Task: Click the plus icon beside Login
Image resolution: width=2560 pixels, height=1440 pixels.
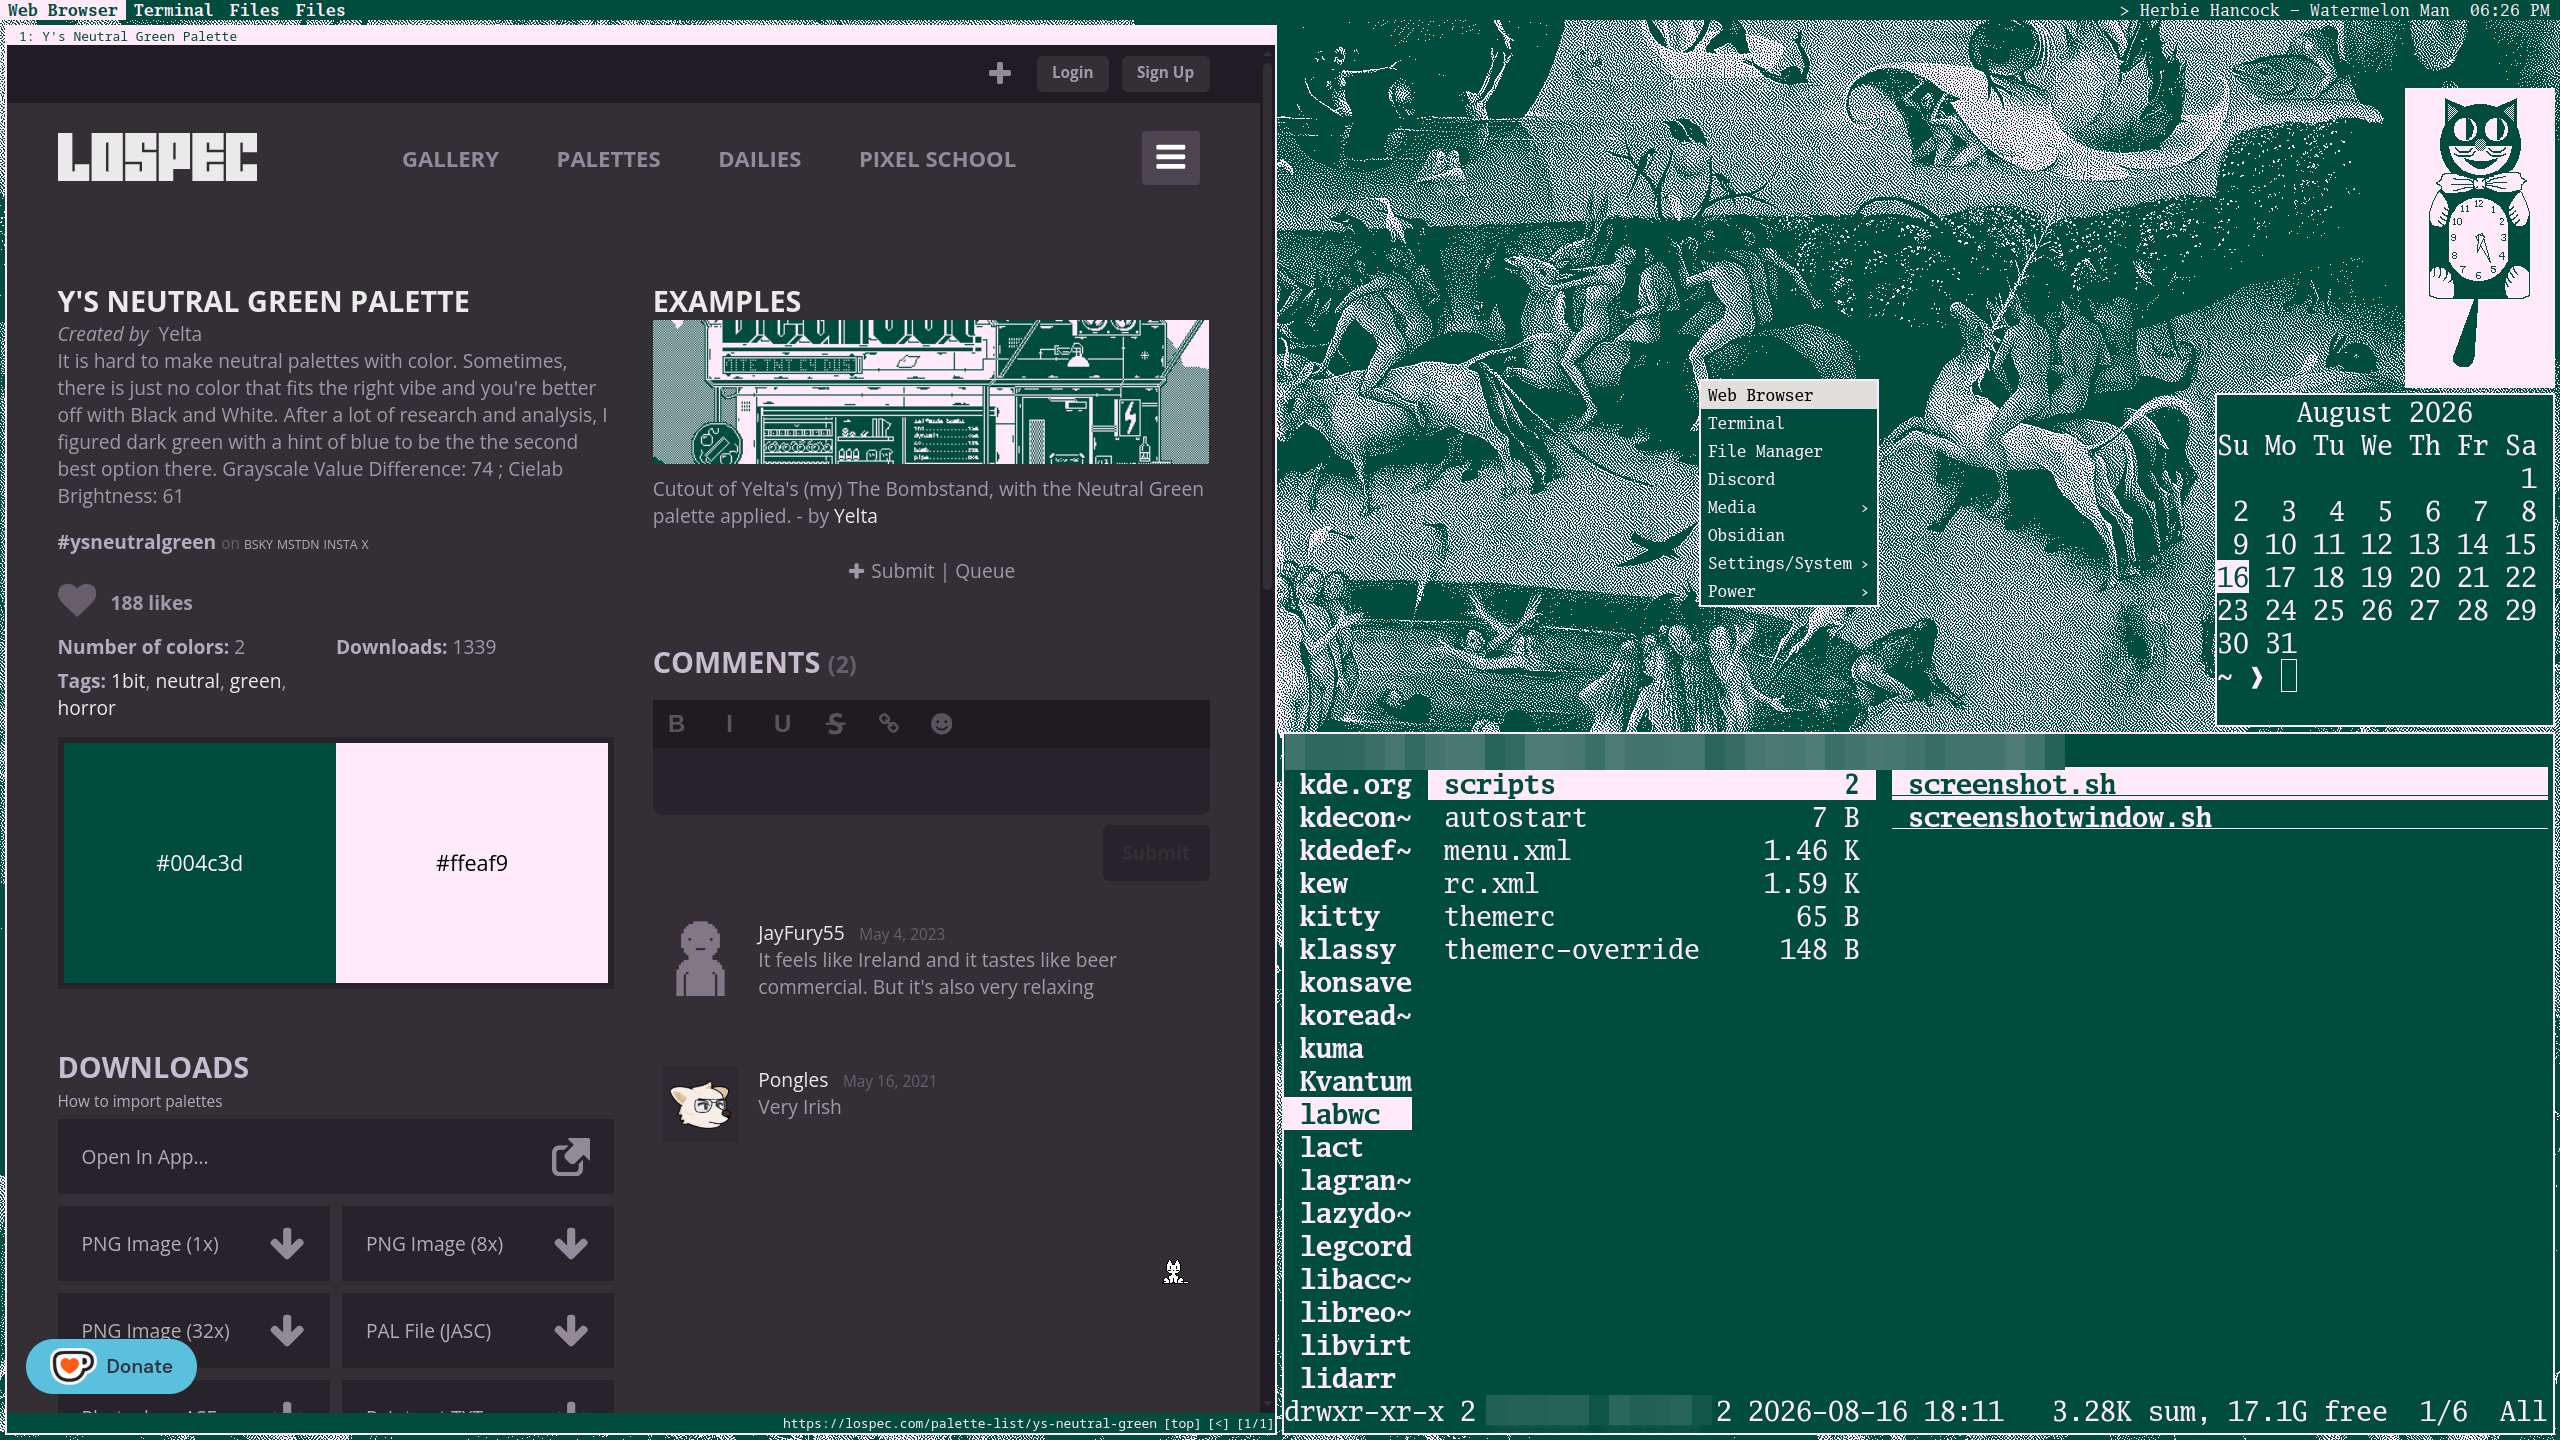Action: click(999, 73)
